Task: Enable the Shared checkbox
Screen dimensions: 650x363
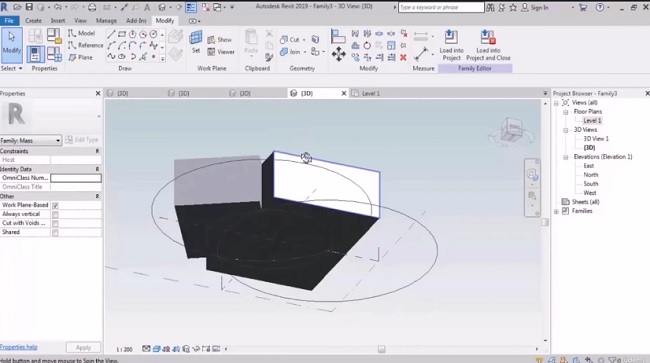Action: pos(55,232)
